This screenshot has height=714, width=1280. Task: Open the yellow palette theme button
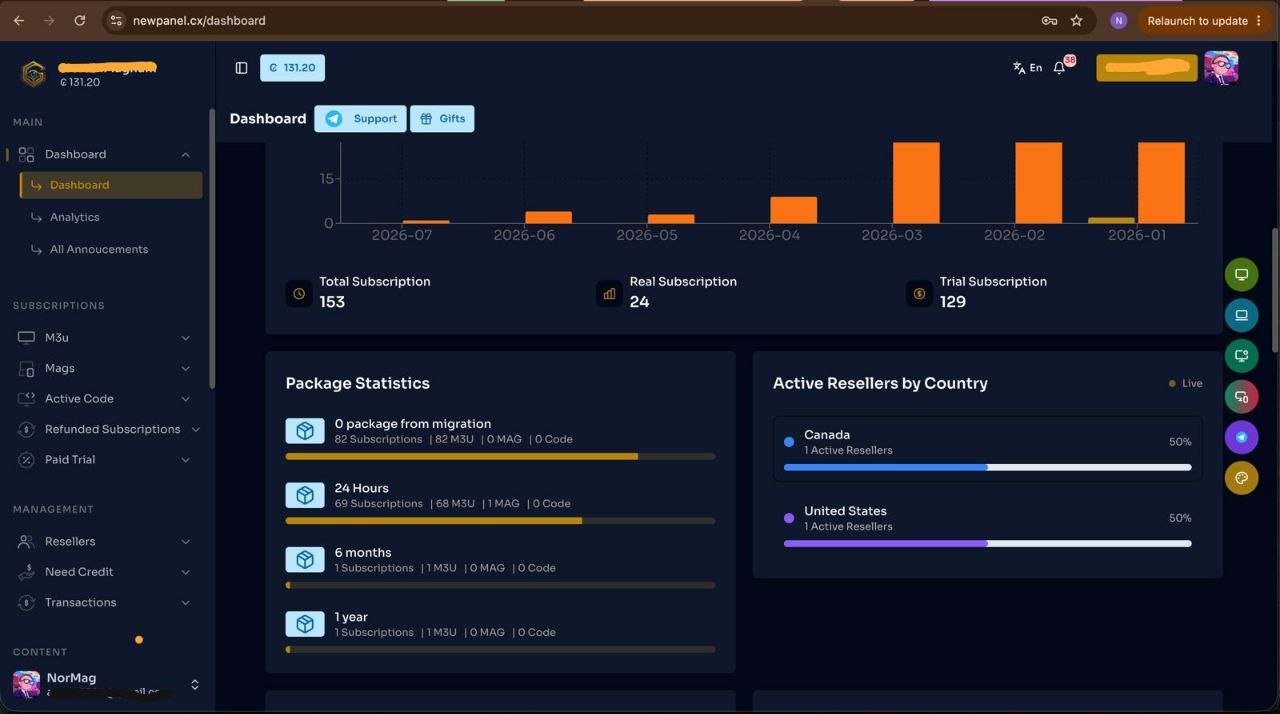coord(1241,478)
